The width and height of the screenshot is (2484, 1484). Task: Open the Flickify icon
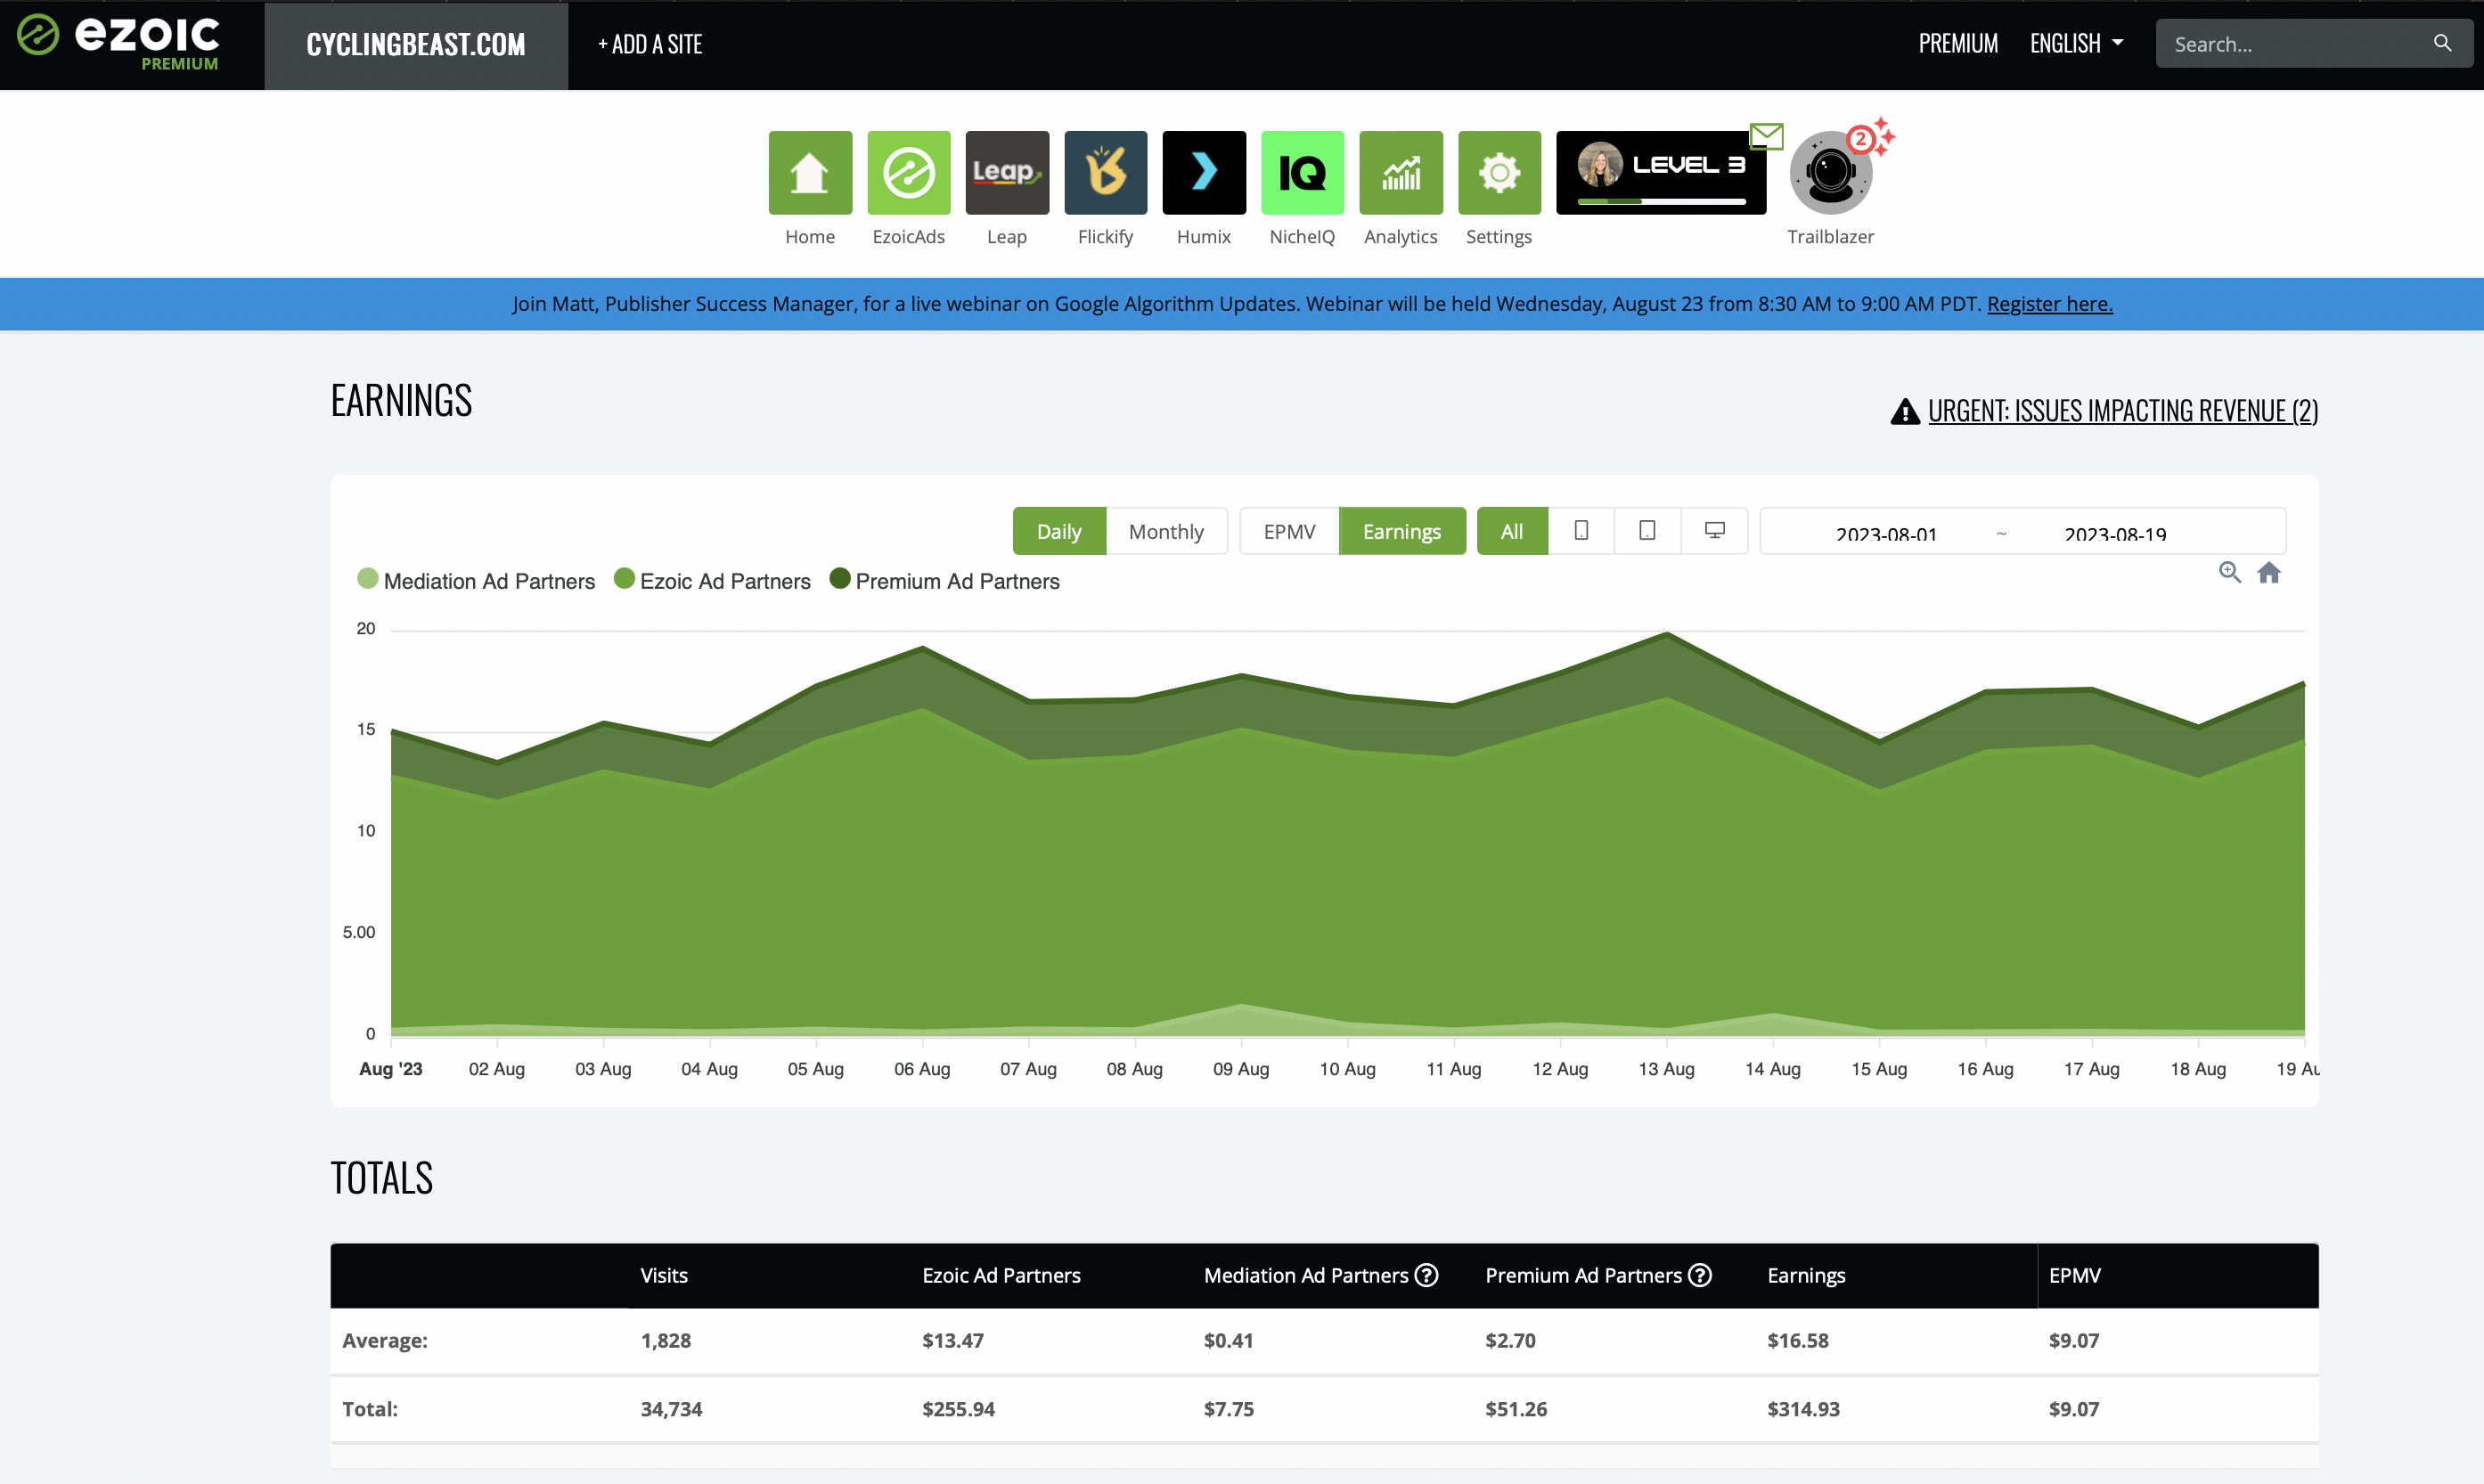point(1105,172)
